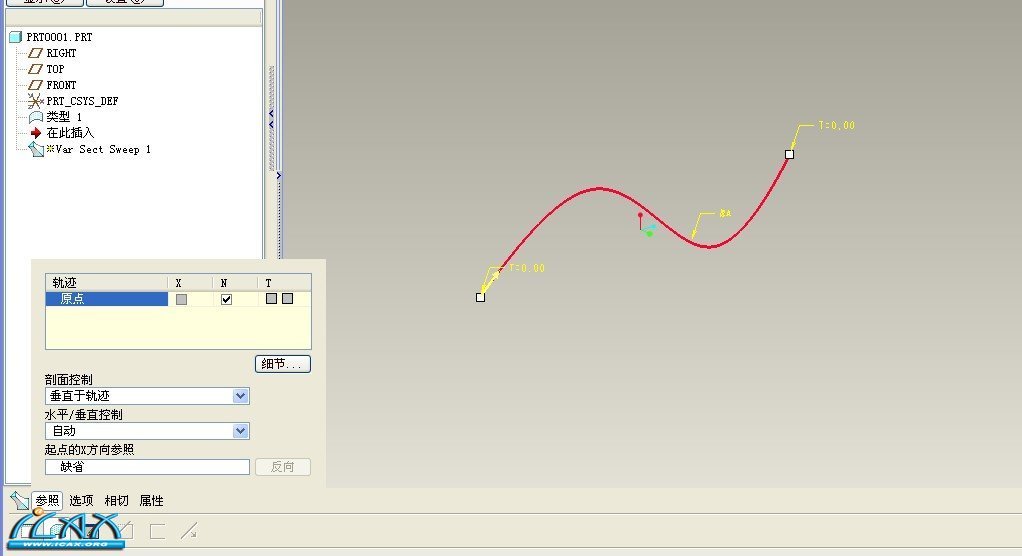Toggle second T checkbox for 原点

[287, 299]
